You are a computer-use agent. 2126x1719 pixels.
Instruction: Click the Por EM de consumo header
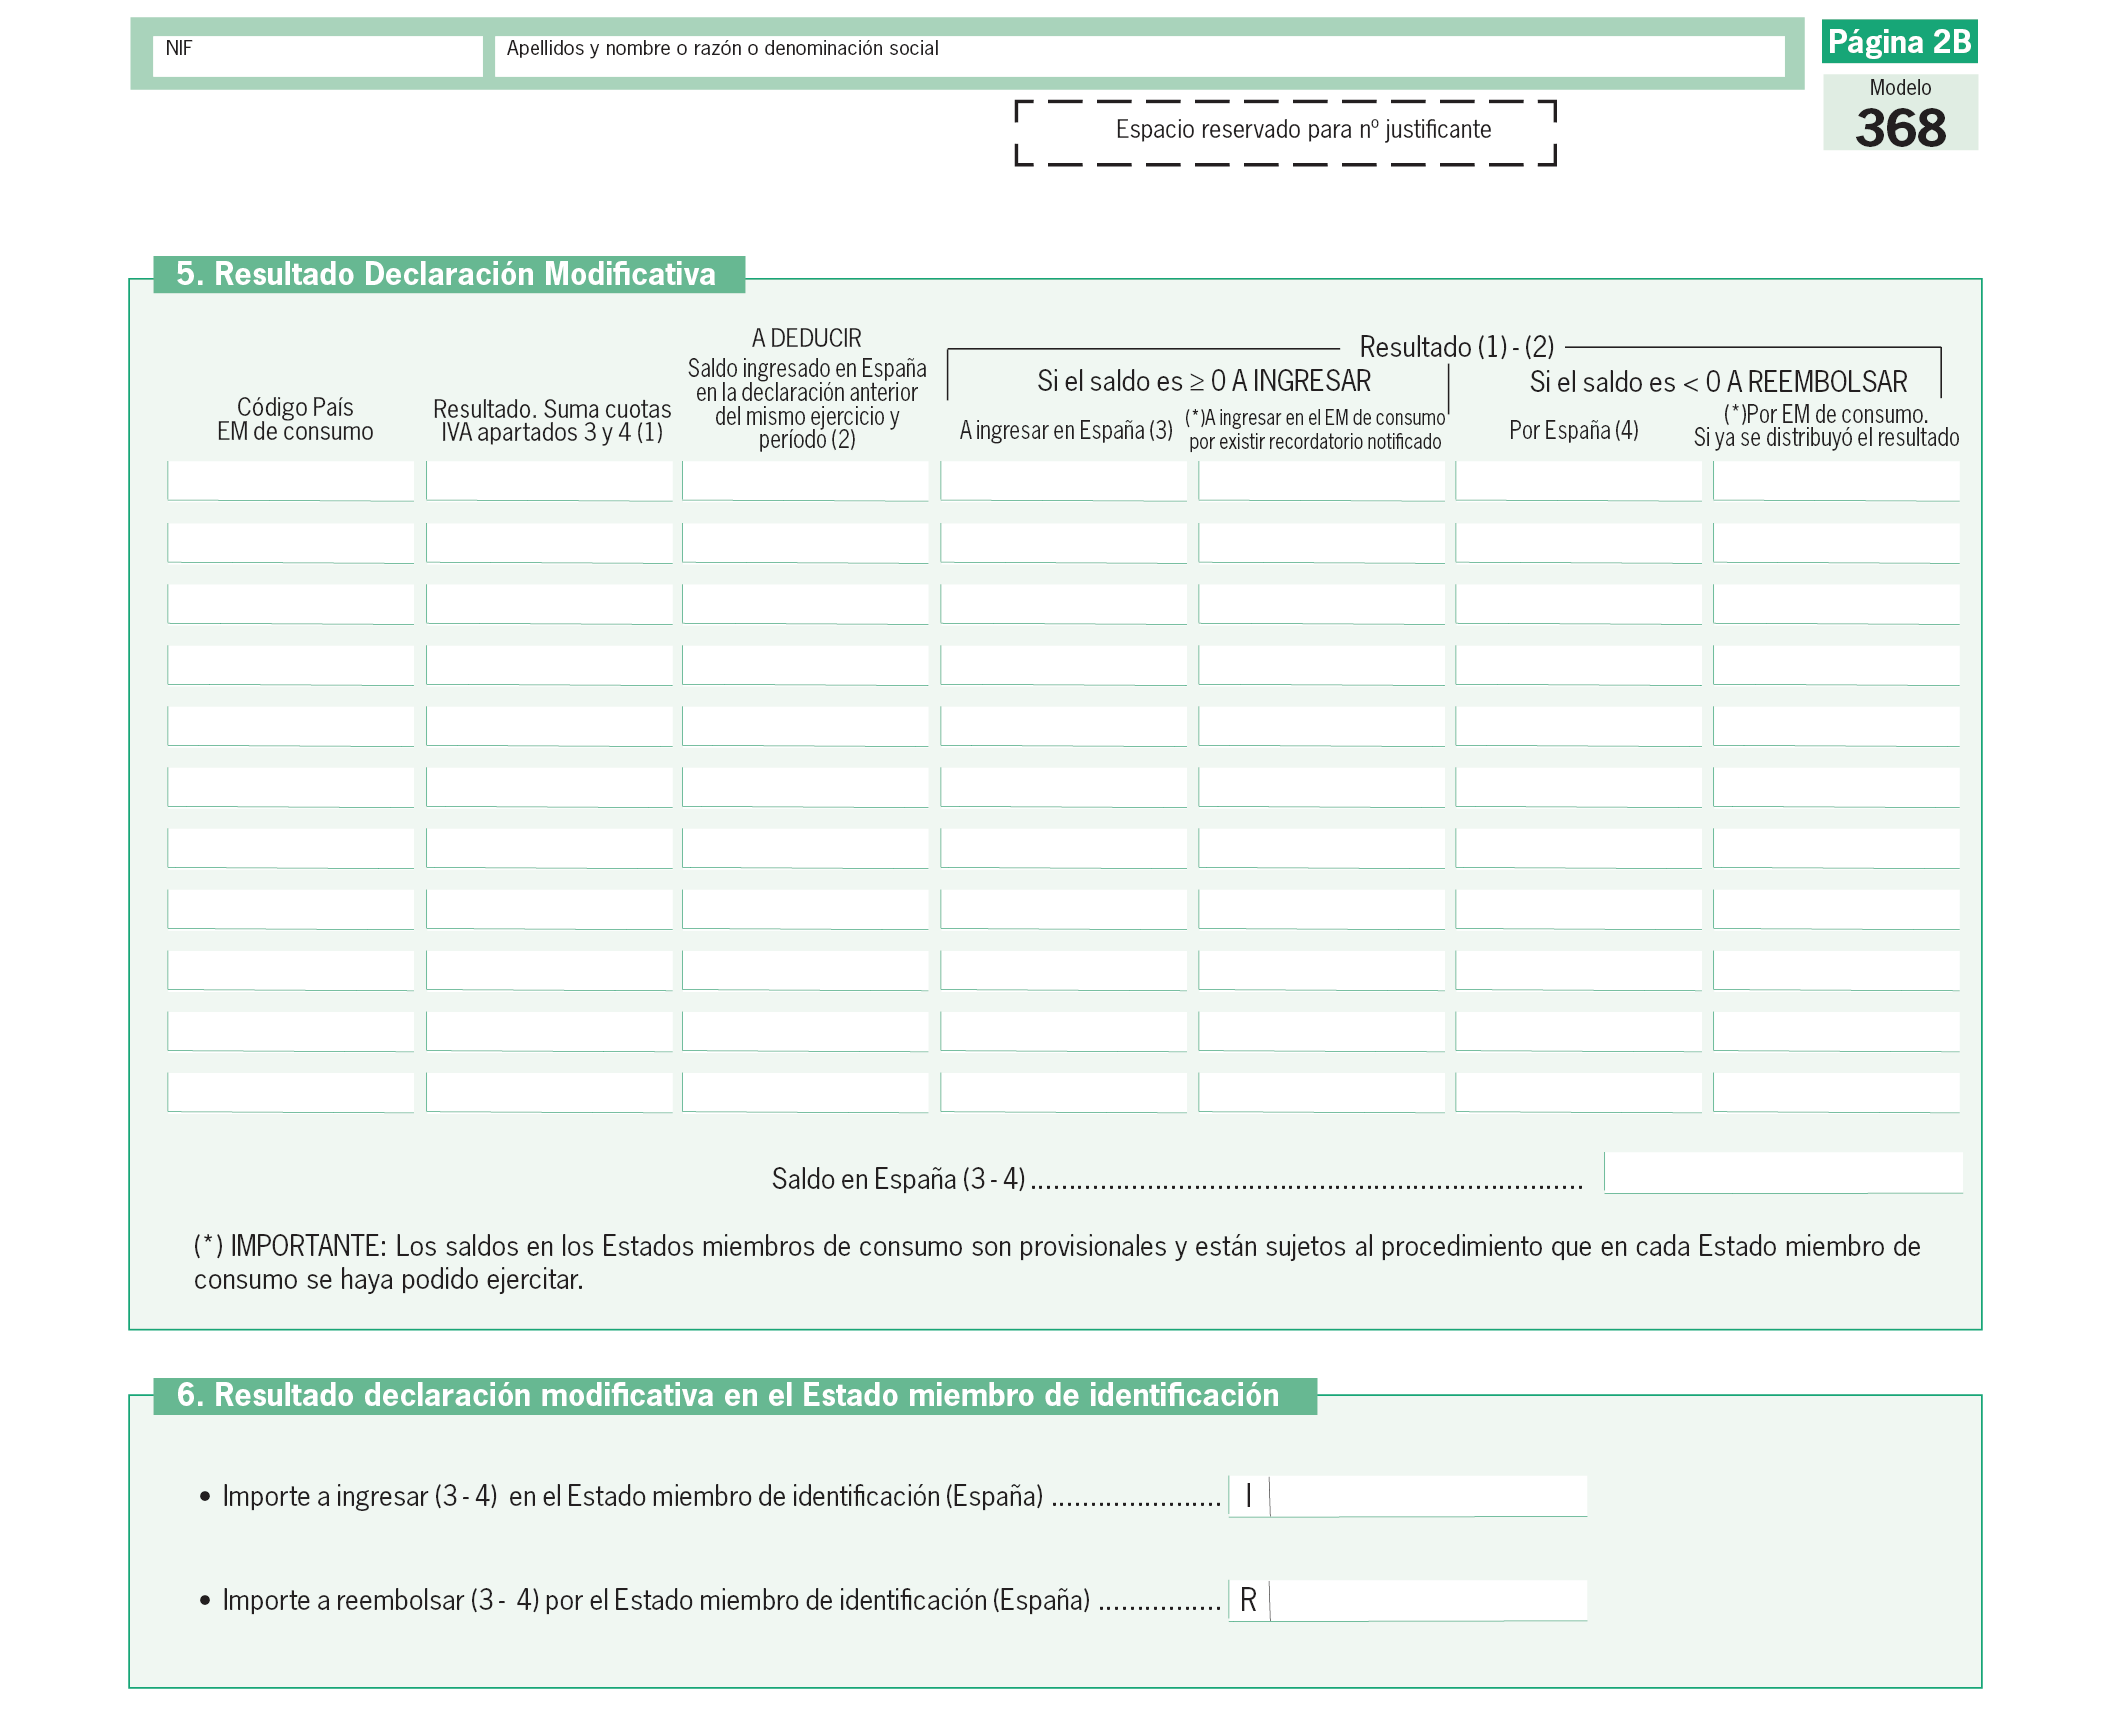point(1826,426)
